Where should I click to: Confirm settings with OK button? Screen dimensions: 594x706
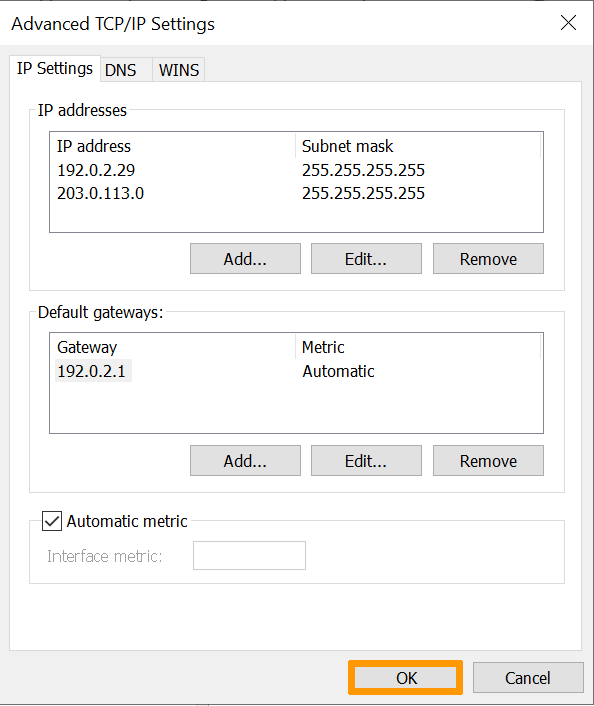click(x=405, y=678)
